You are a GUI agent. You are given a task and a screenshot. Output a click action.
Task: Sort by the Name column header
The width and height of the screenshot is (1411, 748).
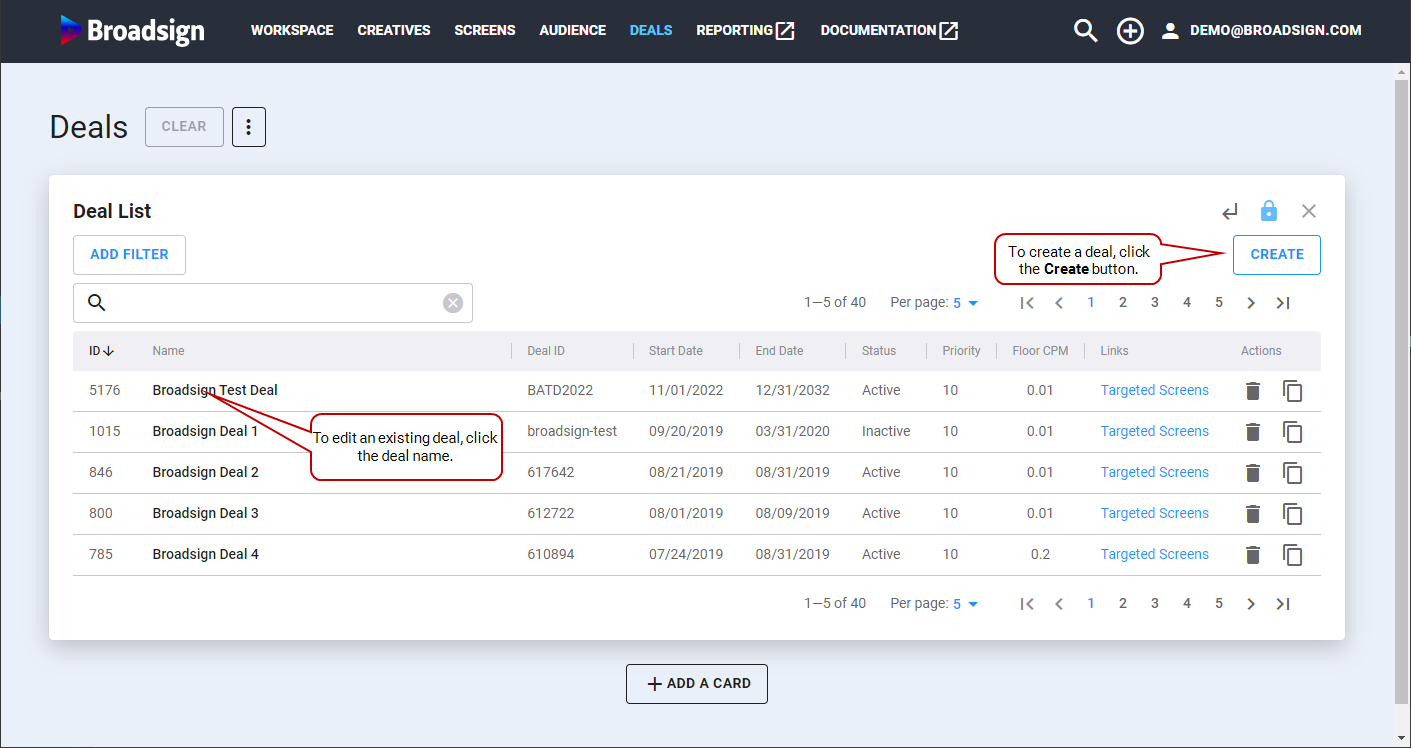[x=168, y=351]
